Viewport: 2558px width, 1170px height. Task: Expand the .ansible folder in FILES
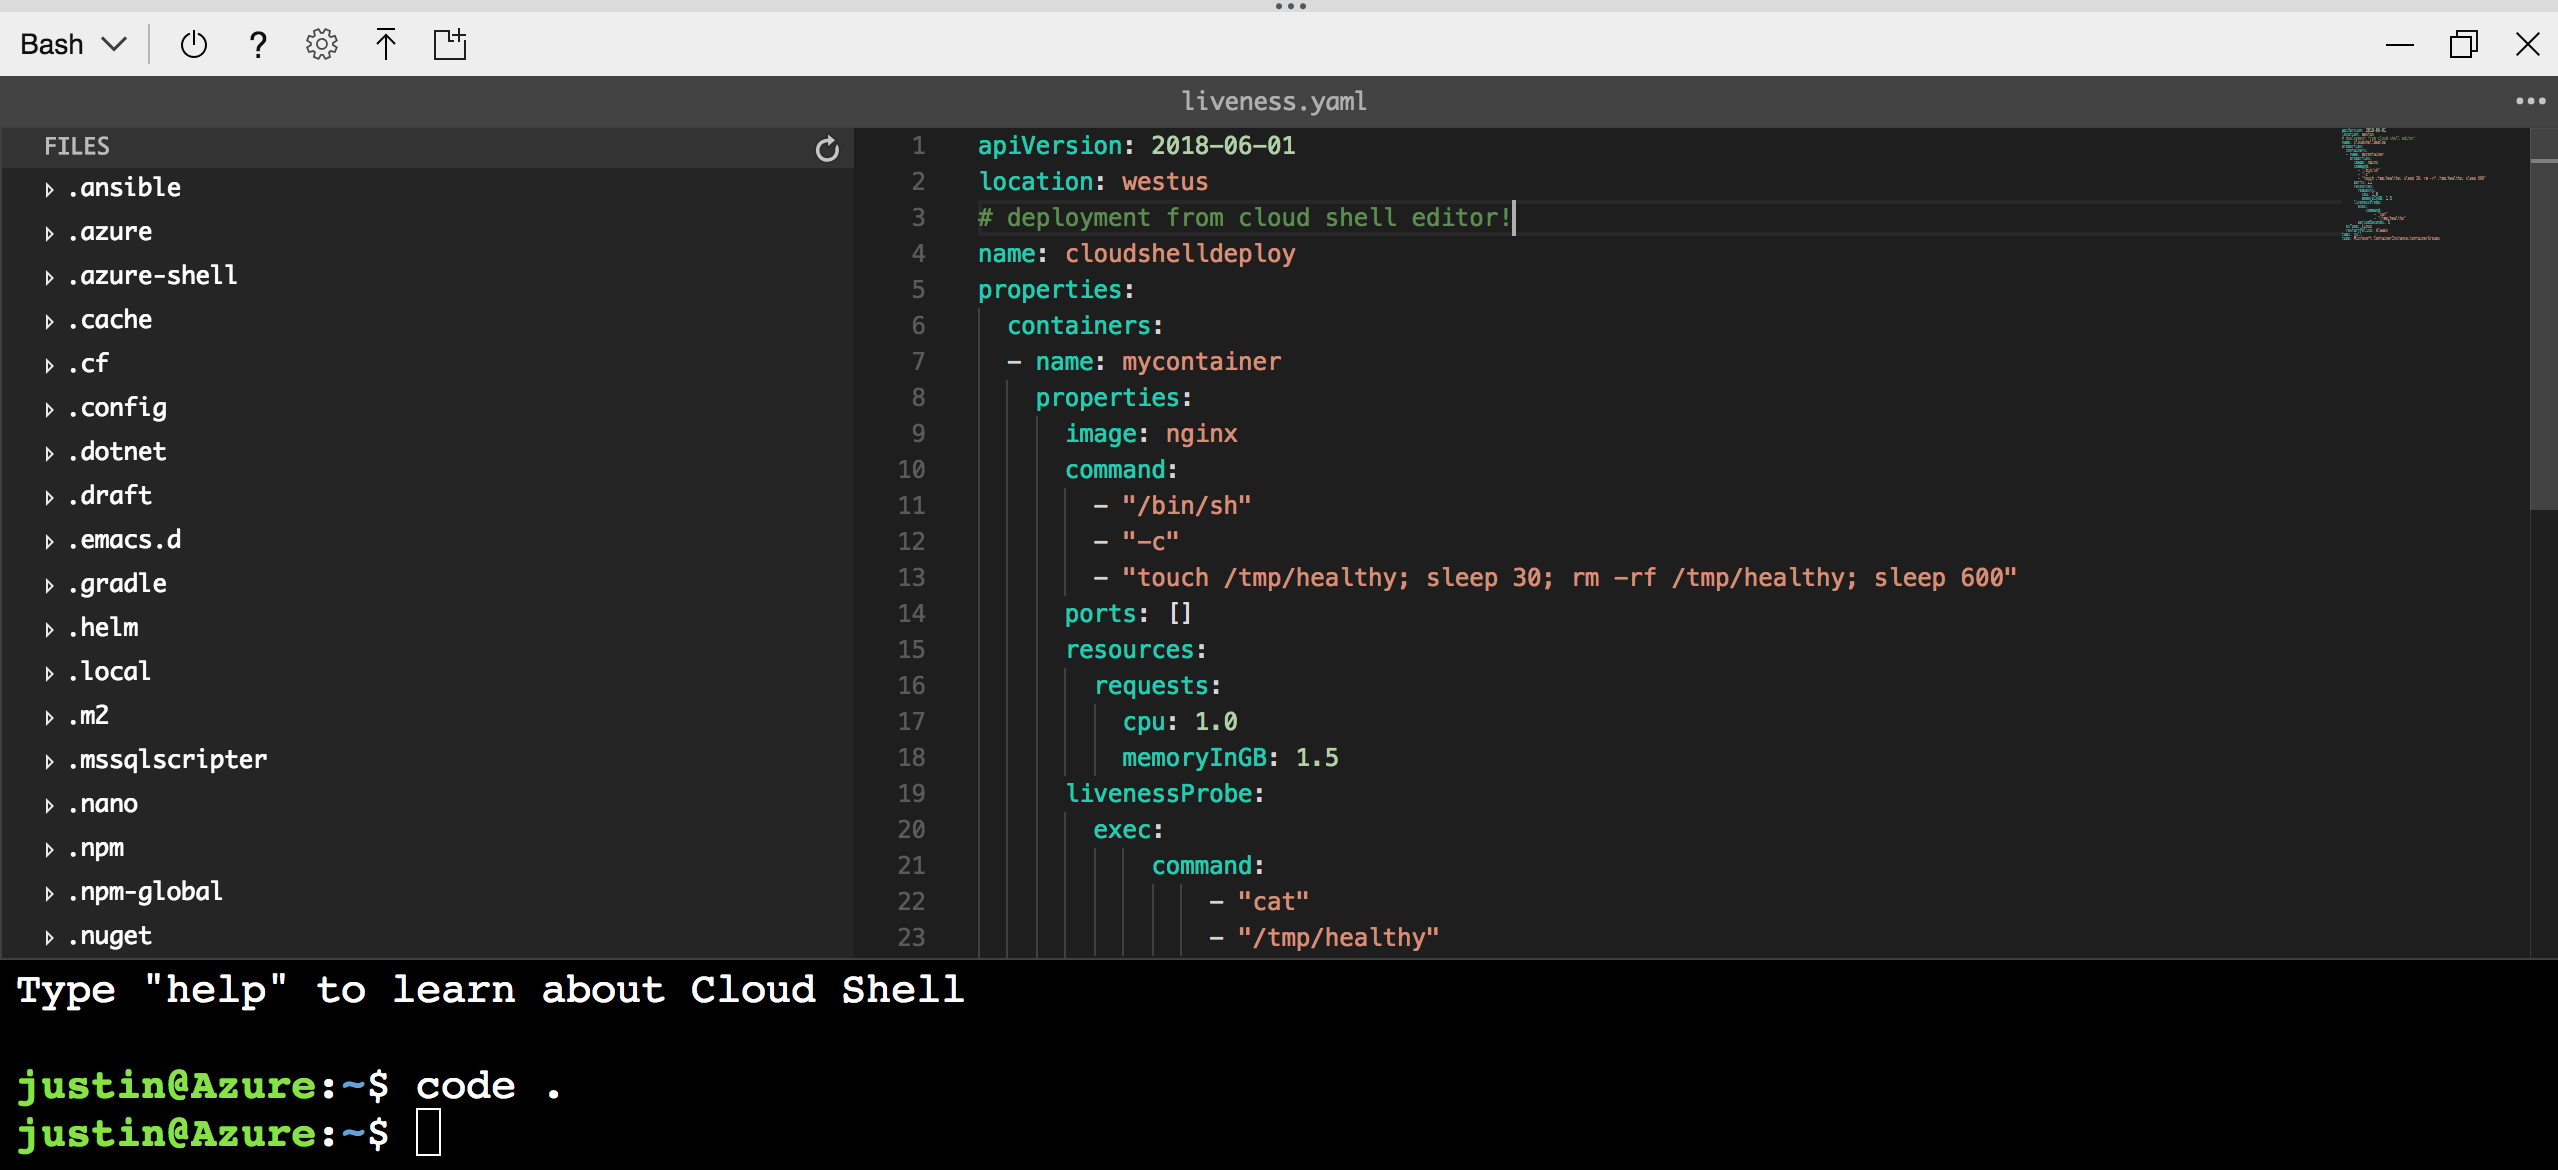coord(49,188)
